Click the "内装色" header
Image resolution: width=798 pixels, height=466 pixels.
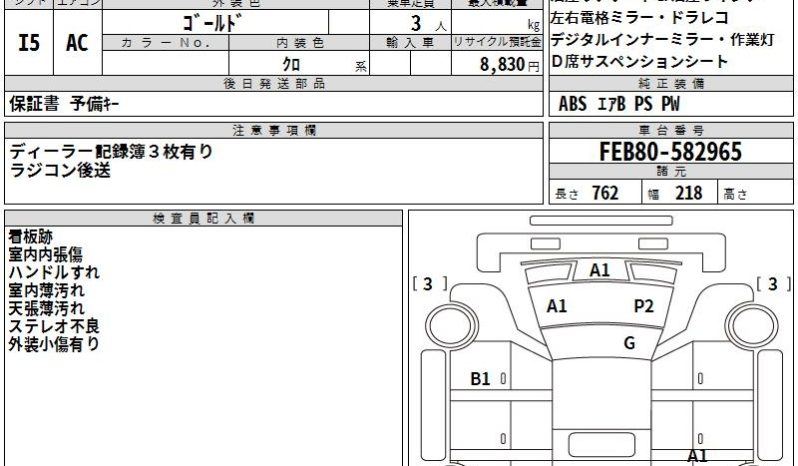tap(299, 43)
